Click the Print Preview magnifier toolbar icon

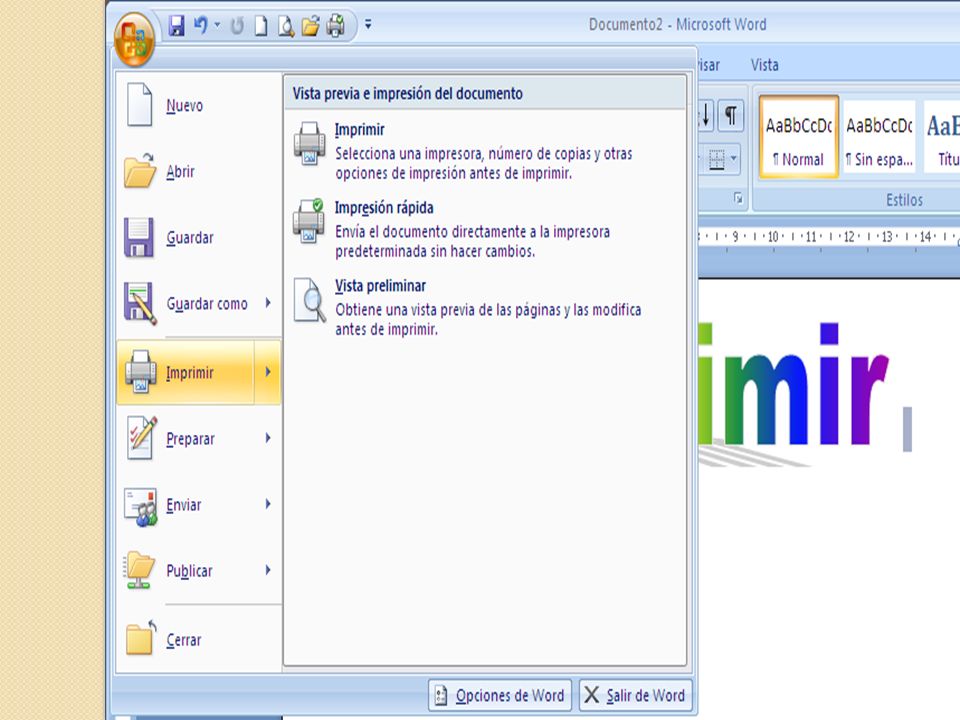(285, 26)
